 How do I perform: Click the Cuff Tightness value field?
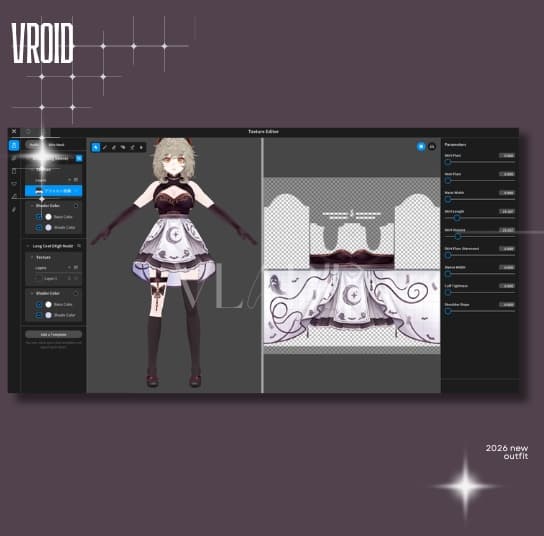tap(507, 286)
